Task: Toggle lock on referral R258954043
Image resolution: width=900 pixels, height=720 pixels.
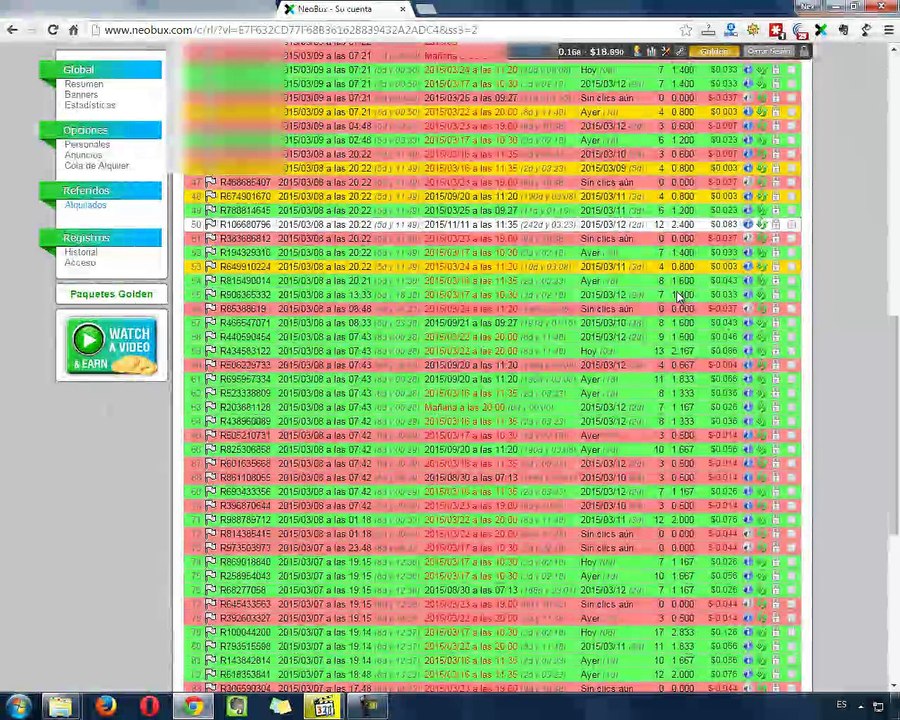Action: coord(776,576)
